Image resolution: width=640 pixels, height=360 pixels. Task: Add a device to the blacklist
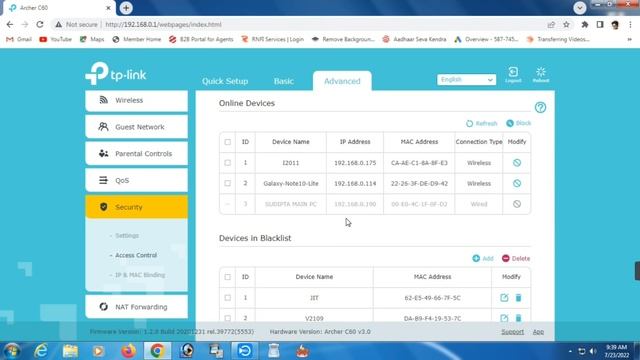483,258
